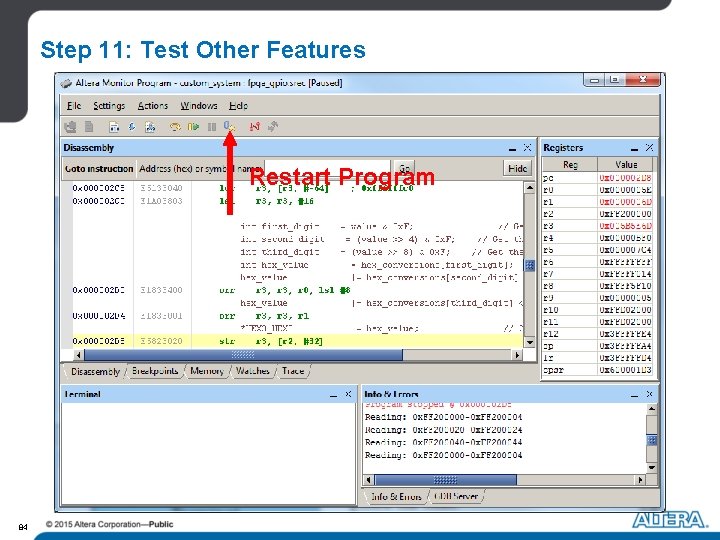This screenshot has height=540, width=720.
Task: Open the File menu
Action: (x=73, y=106)
